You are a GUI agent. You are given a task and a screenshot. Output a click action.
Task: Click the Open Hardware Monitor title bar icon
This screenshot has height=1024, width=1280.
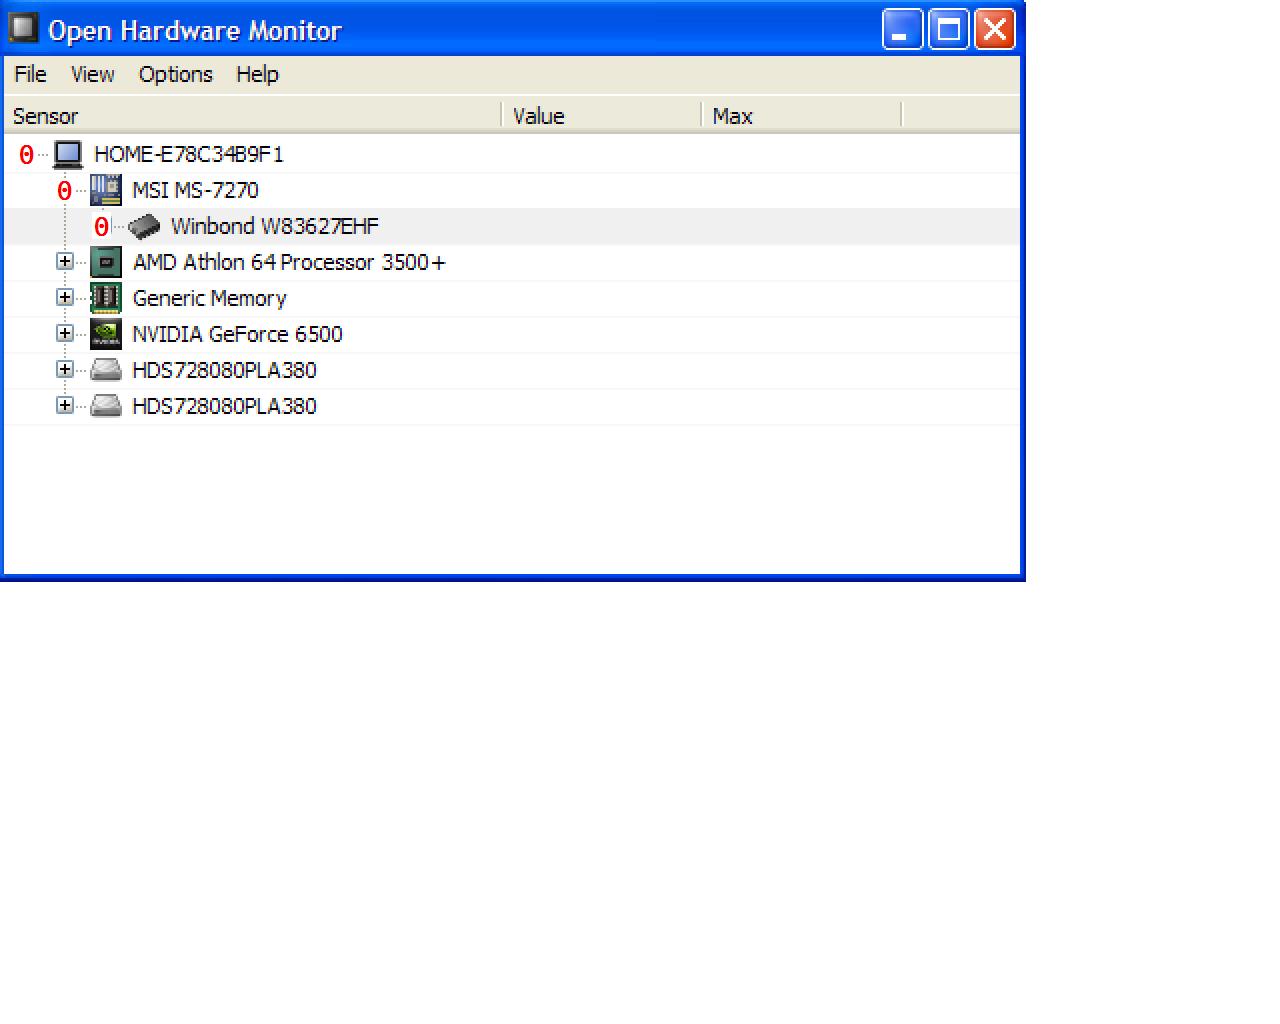[x=23, y=28]
